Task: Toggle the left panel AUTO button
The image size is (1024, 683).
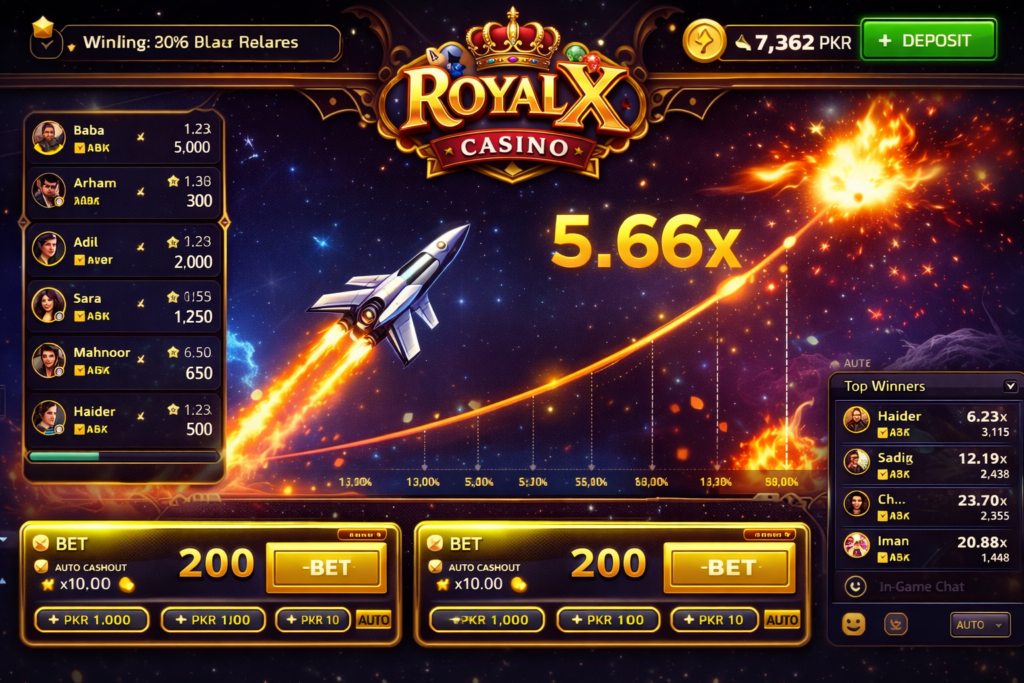Action: click(374, 620)
